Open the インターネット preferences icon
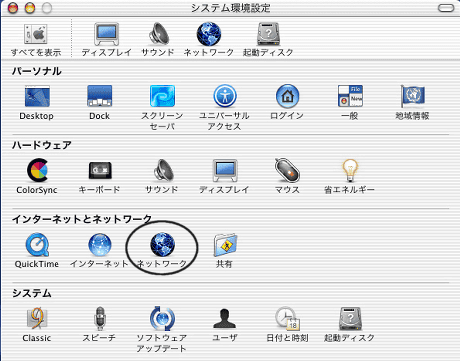 coord(100,245)
